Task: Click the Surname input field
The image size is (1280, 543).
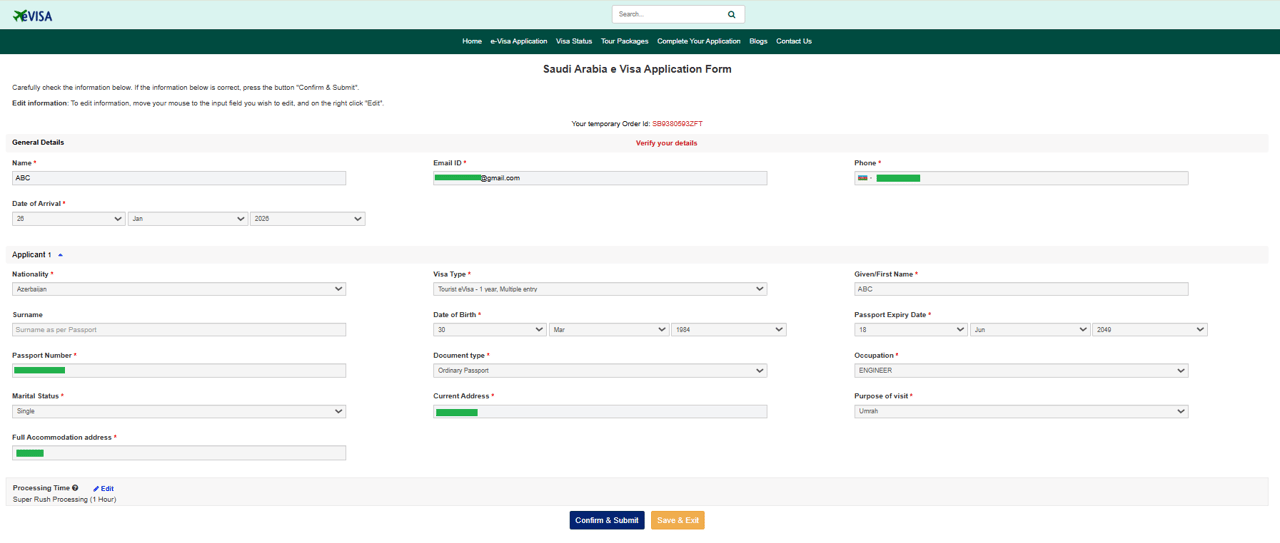Action: pos(179,330)
